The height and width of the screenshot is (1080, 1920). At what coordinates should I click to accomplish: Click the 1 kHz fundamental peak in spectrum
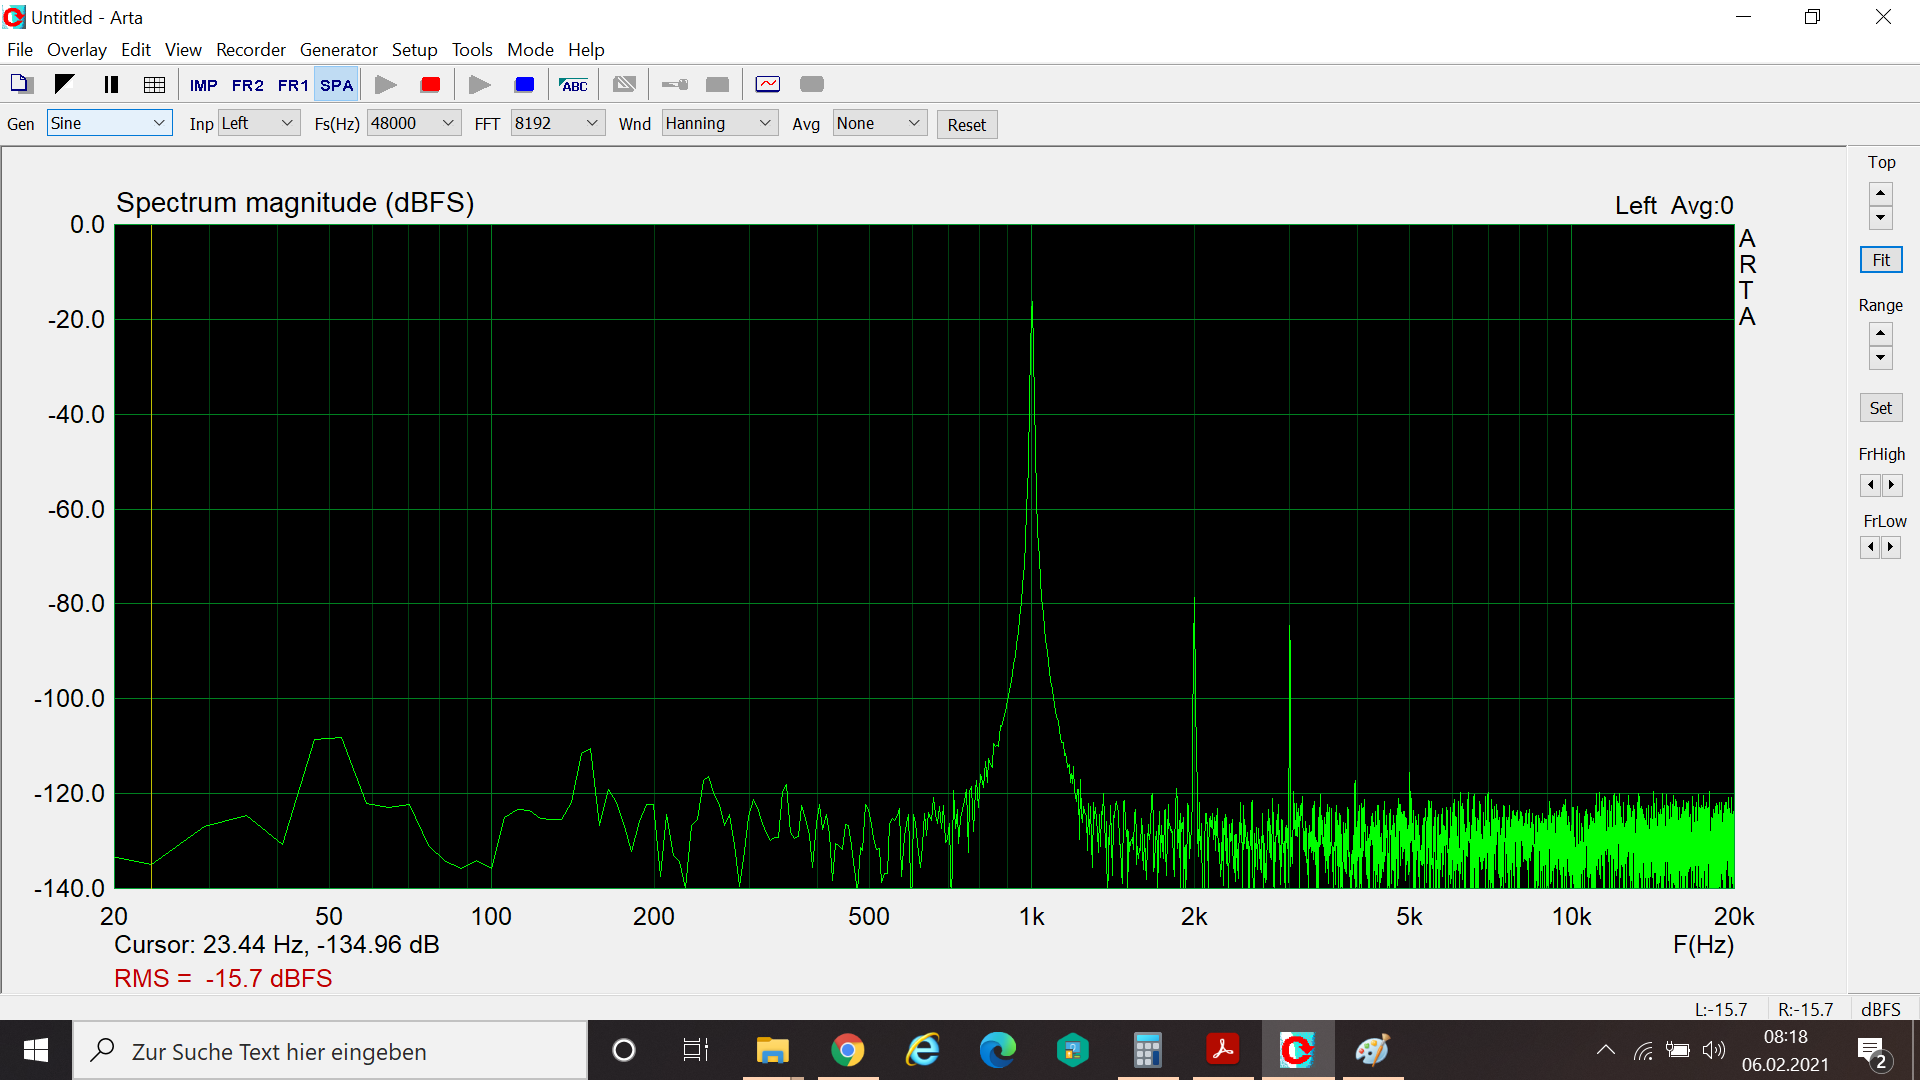[1032, 304]
